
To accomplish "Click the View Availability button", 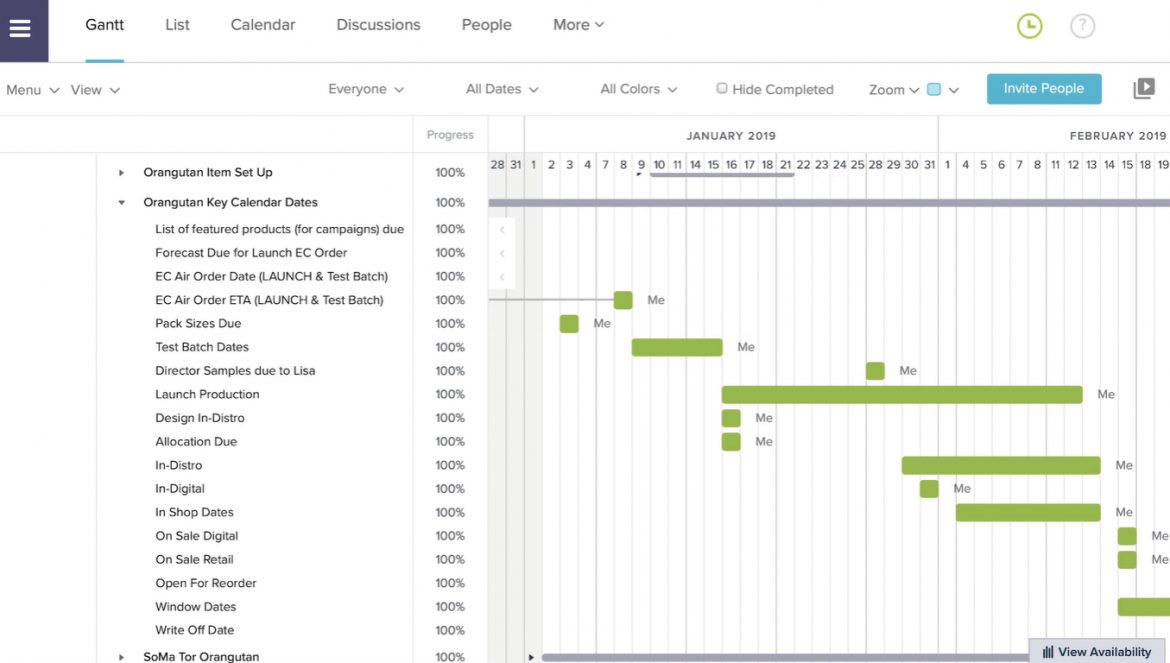I will 1096,651.
